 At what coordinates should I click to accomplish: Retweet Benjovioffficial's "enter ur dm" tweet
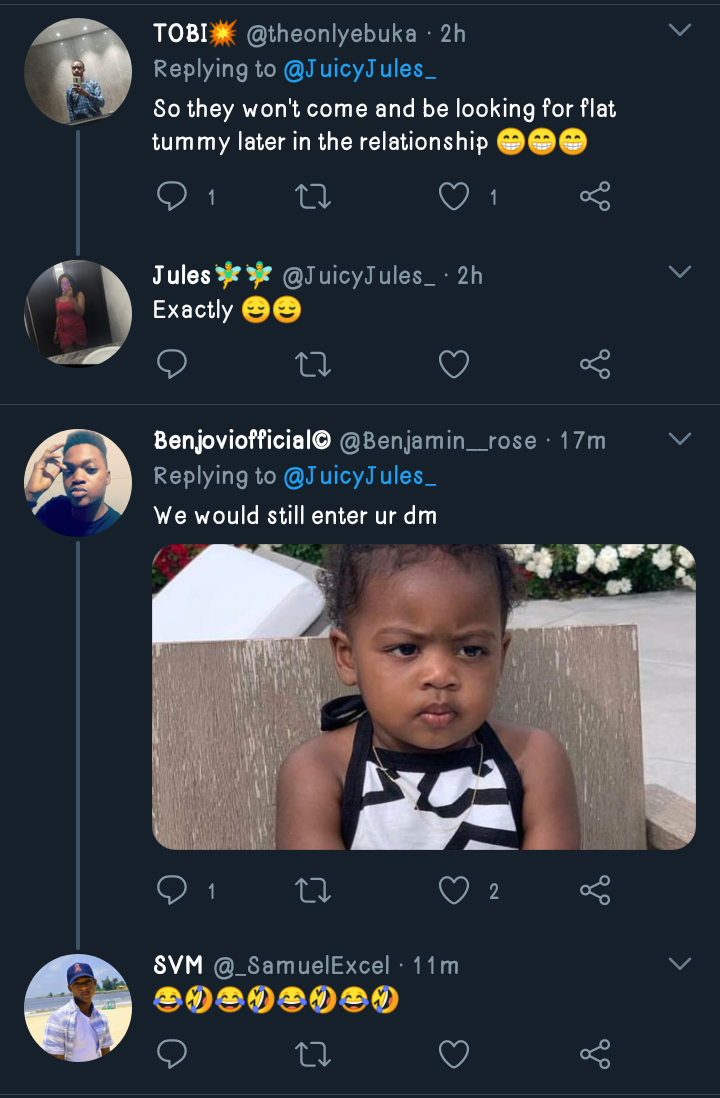coord(313,890)
